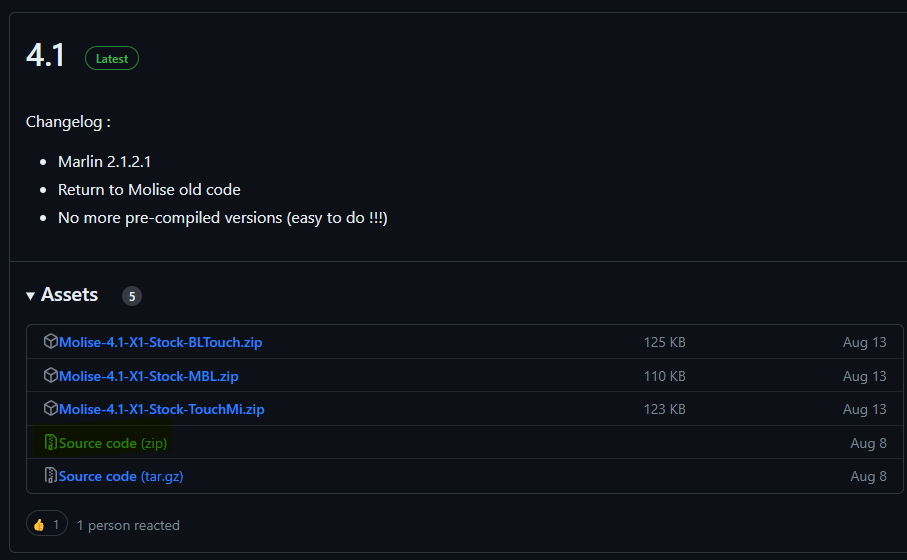Click the 125 KB file size
Screen dimensions: 907x560
coord(665,342)
